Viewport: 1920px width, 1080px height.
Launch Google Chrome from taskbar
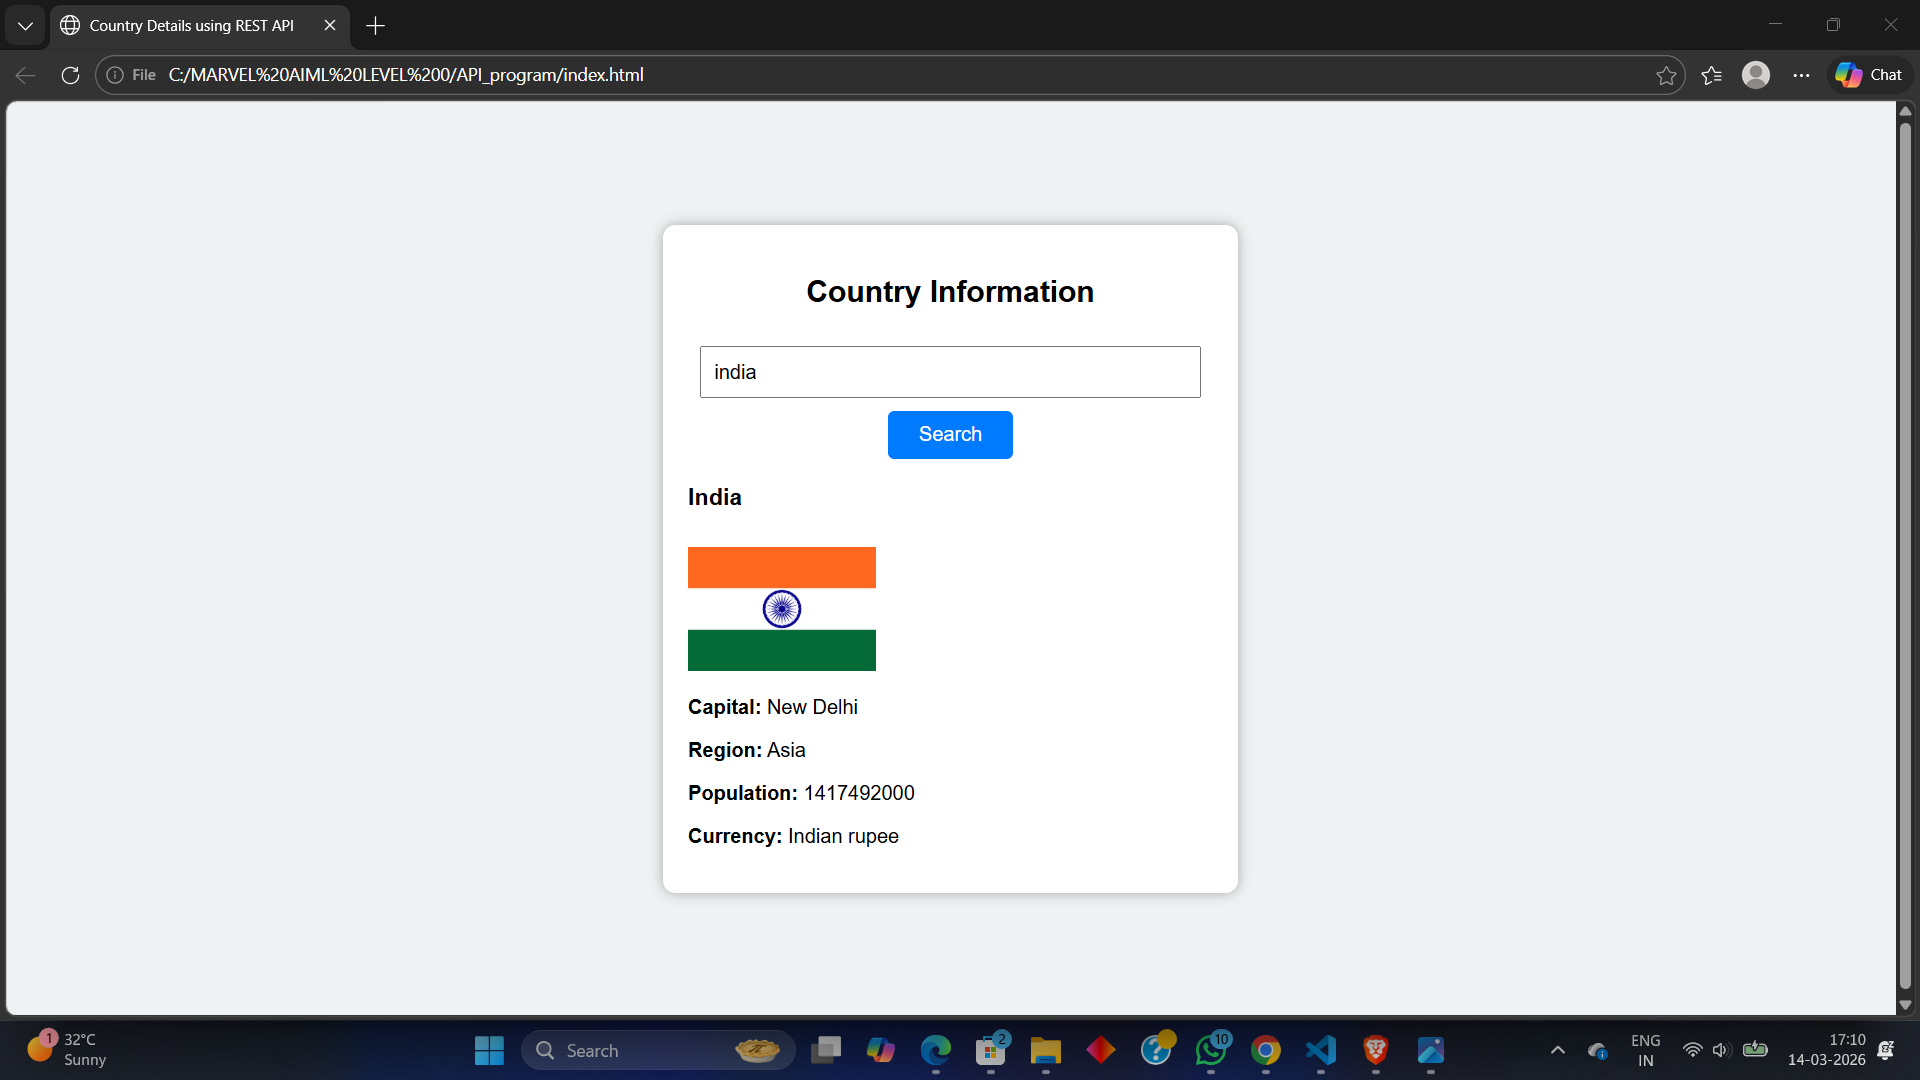tap(1265, 1050)
